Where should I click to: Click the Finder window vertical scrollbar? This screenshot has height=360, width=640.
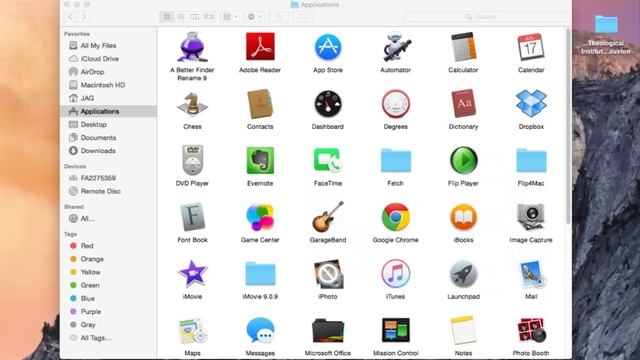[x=568, y=127]
